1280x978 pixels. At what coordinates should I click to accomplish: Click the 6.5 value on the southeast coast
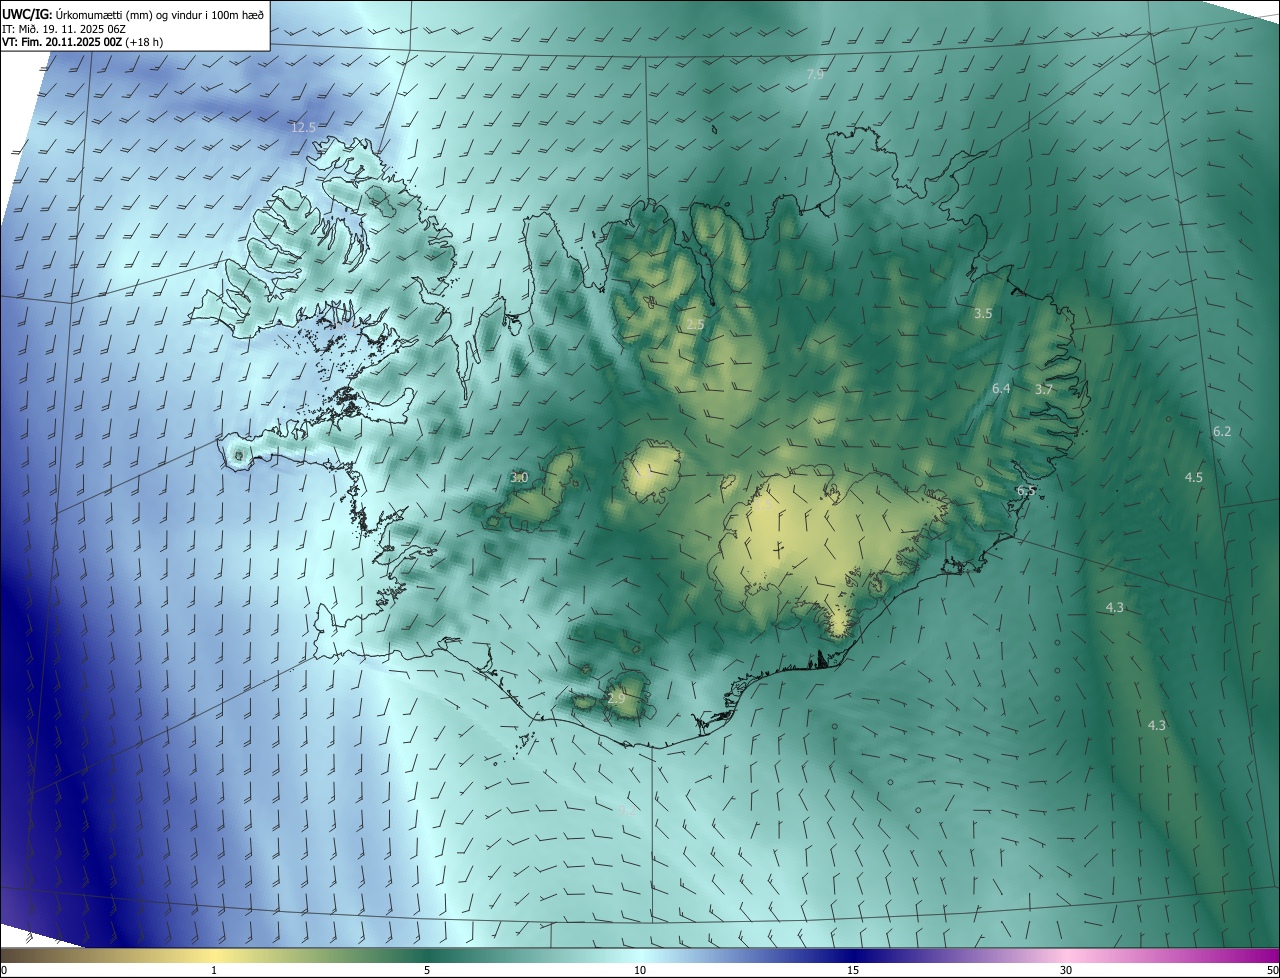[1026, 490]
